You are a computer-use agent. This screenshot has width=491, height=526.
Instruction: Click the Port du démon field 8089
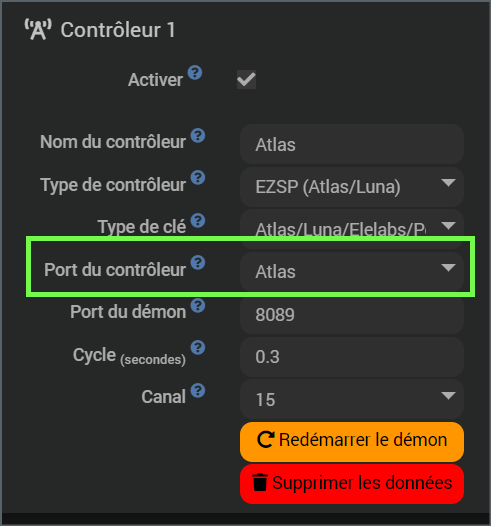coord(352,314)
